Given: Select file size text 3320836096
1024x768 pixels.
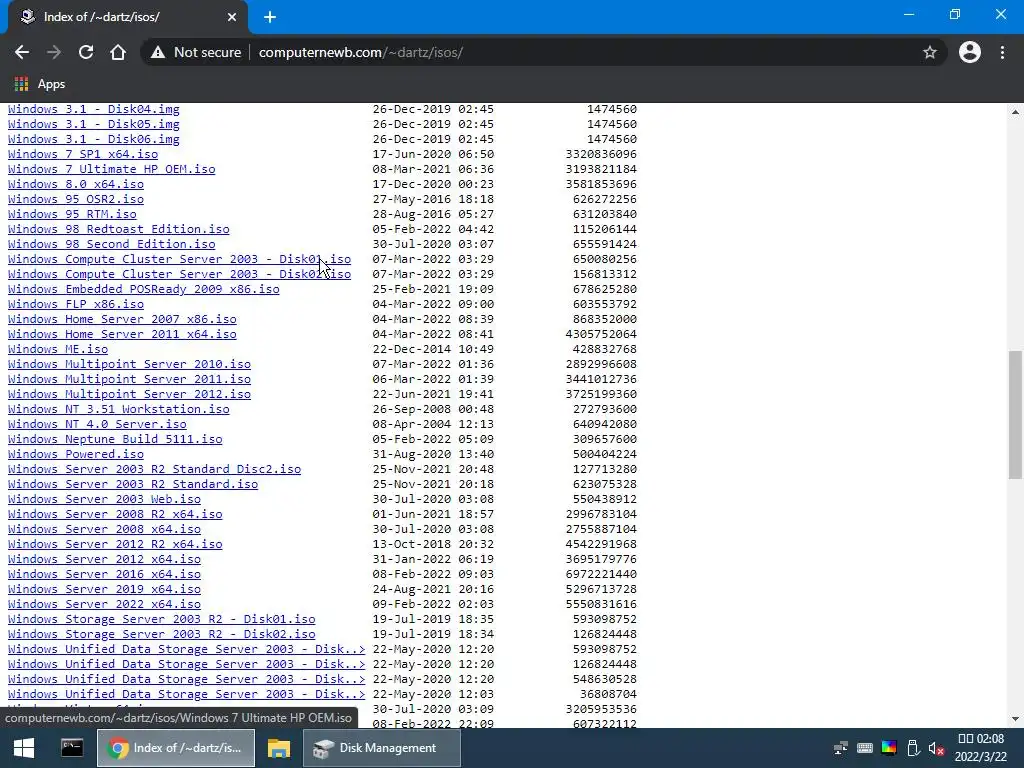Looking at the screenshot, I should (x=601, y=154).
